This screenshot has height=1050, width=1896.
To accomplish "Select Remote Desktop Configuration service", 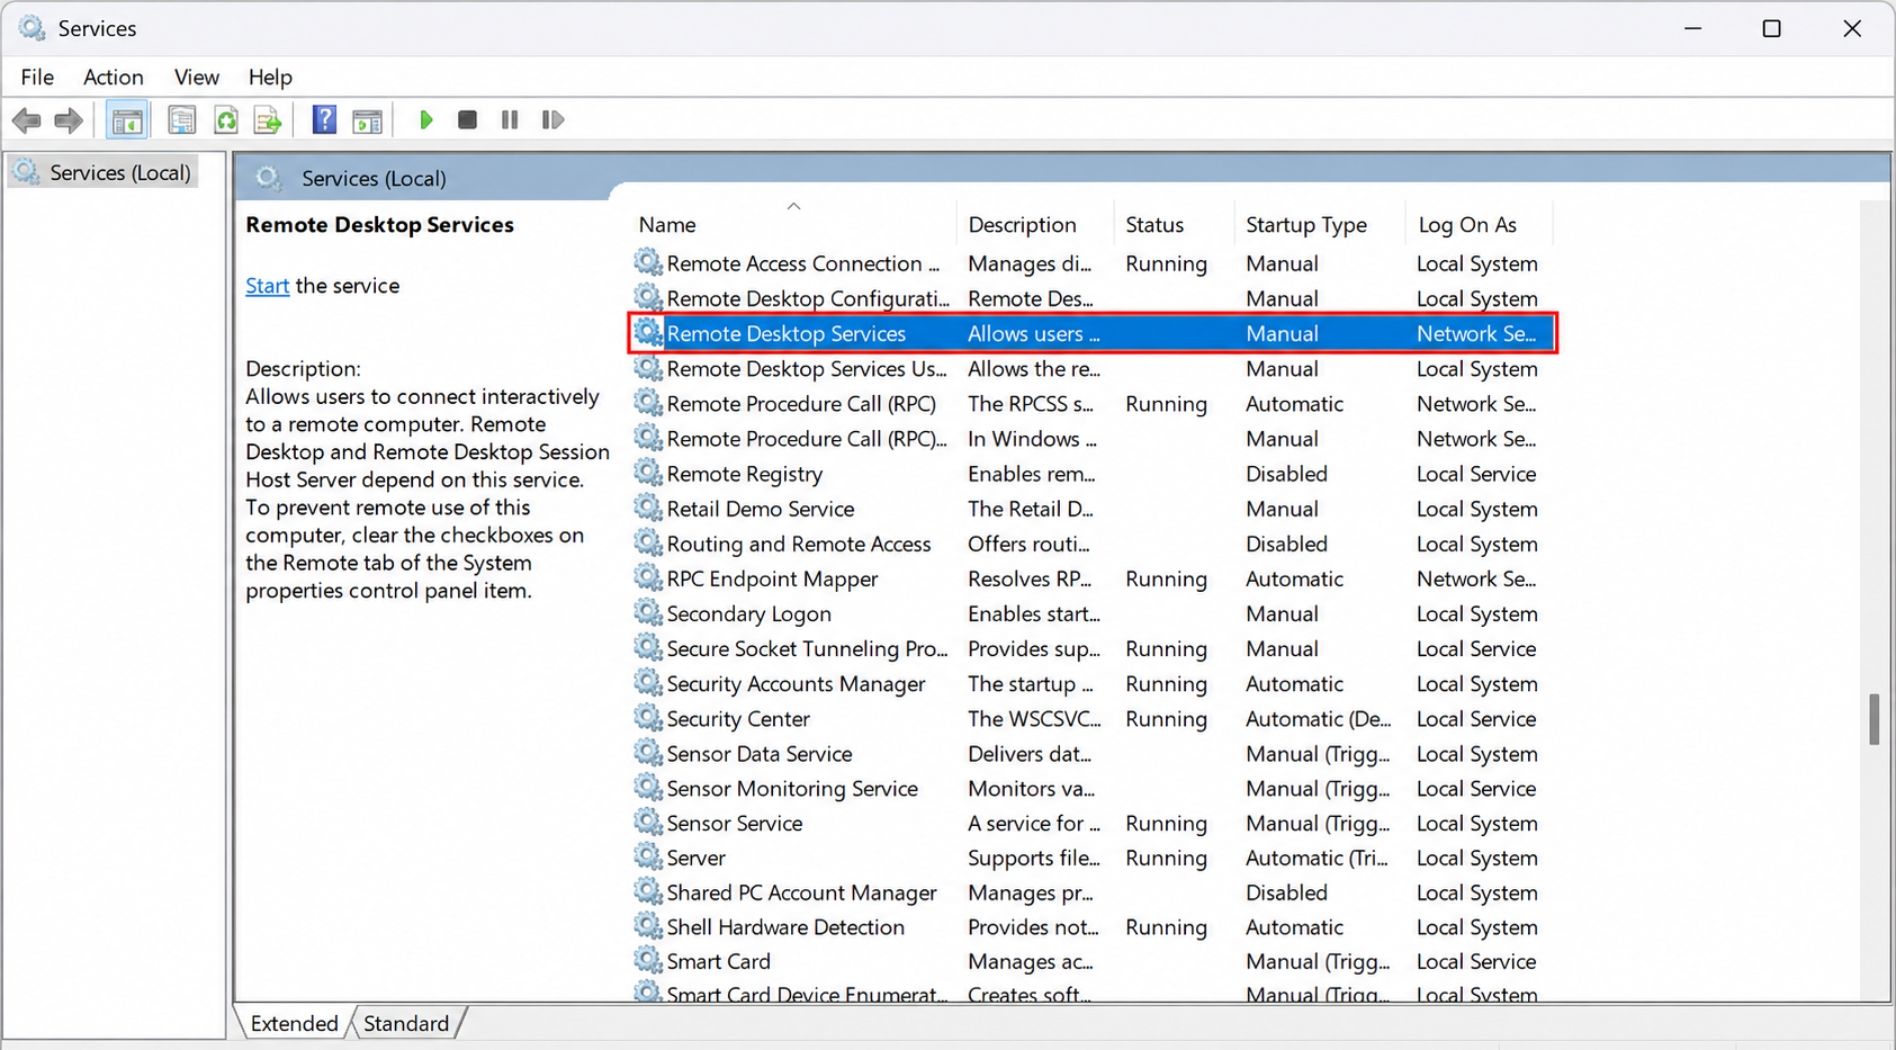I will (1092, 299).
